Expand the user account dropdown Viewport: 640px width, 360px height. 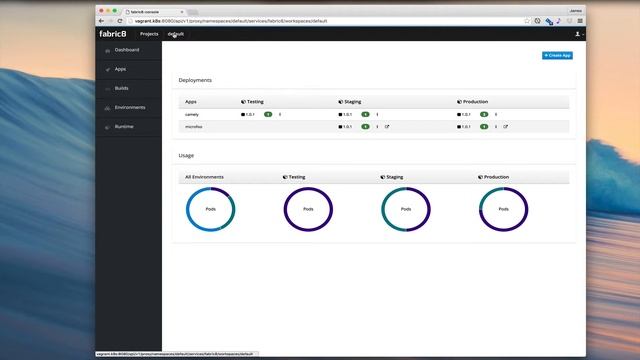579,34
